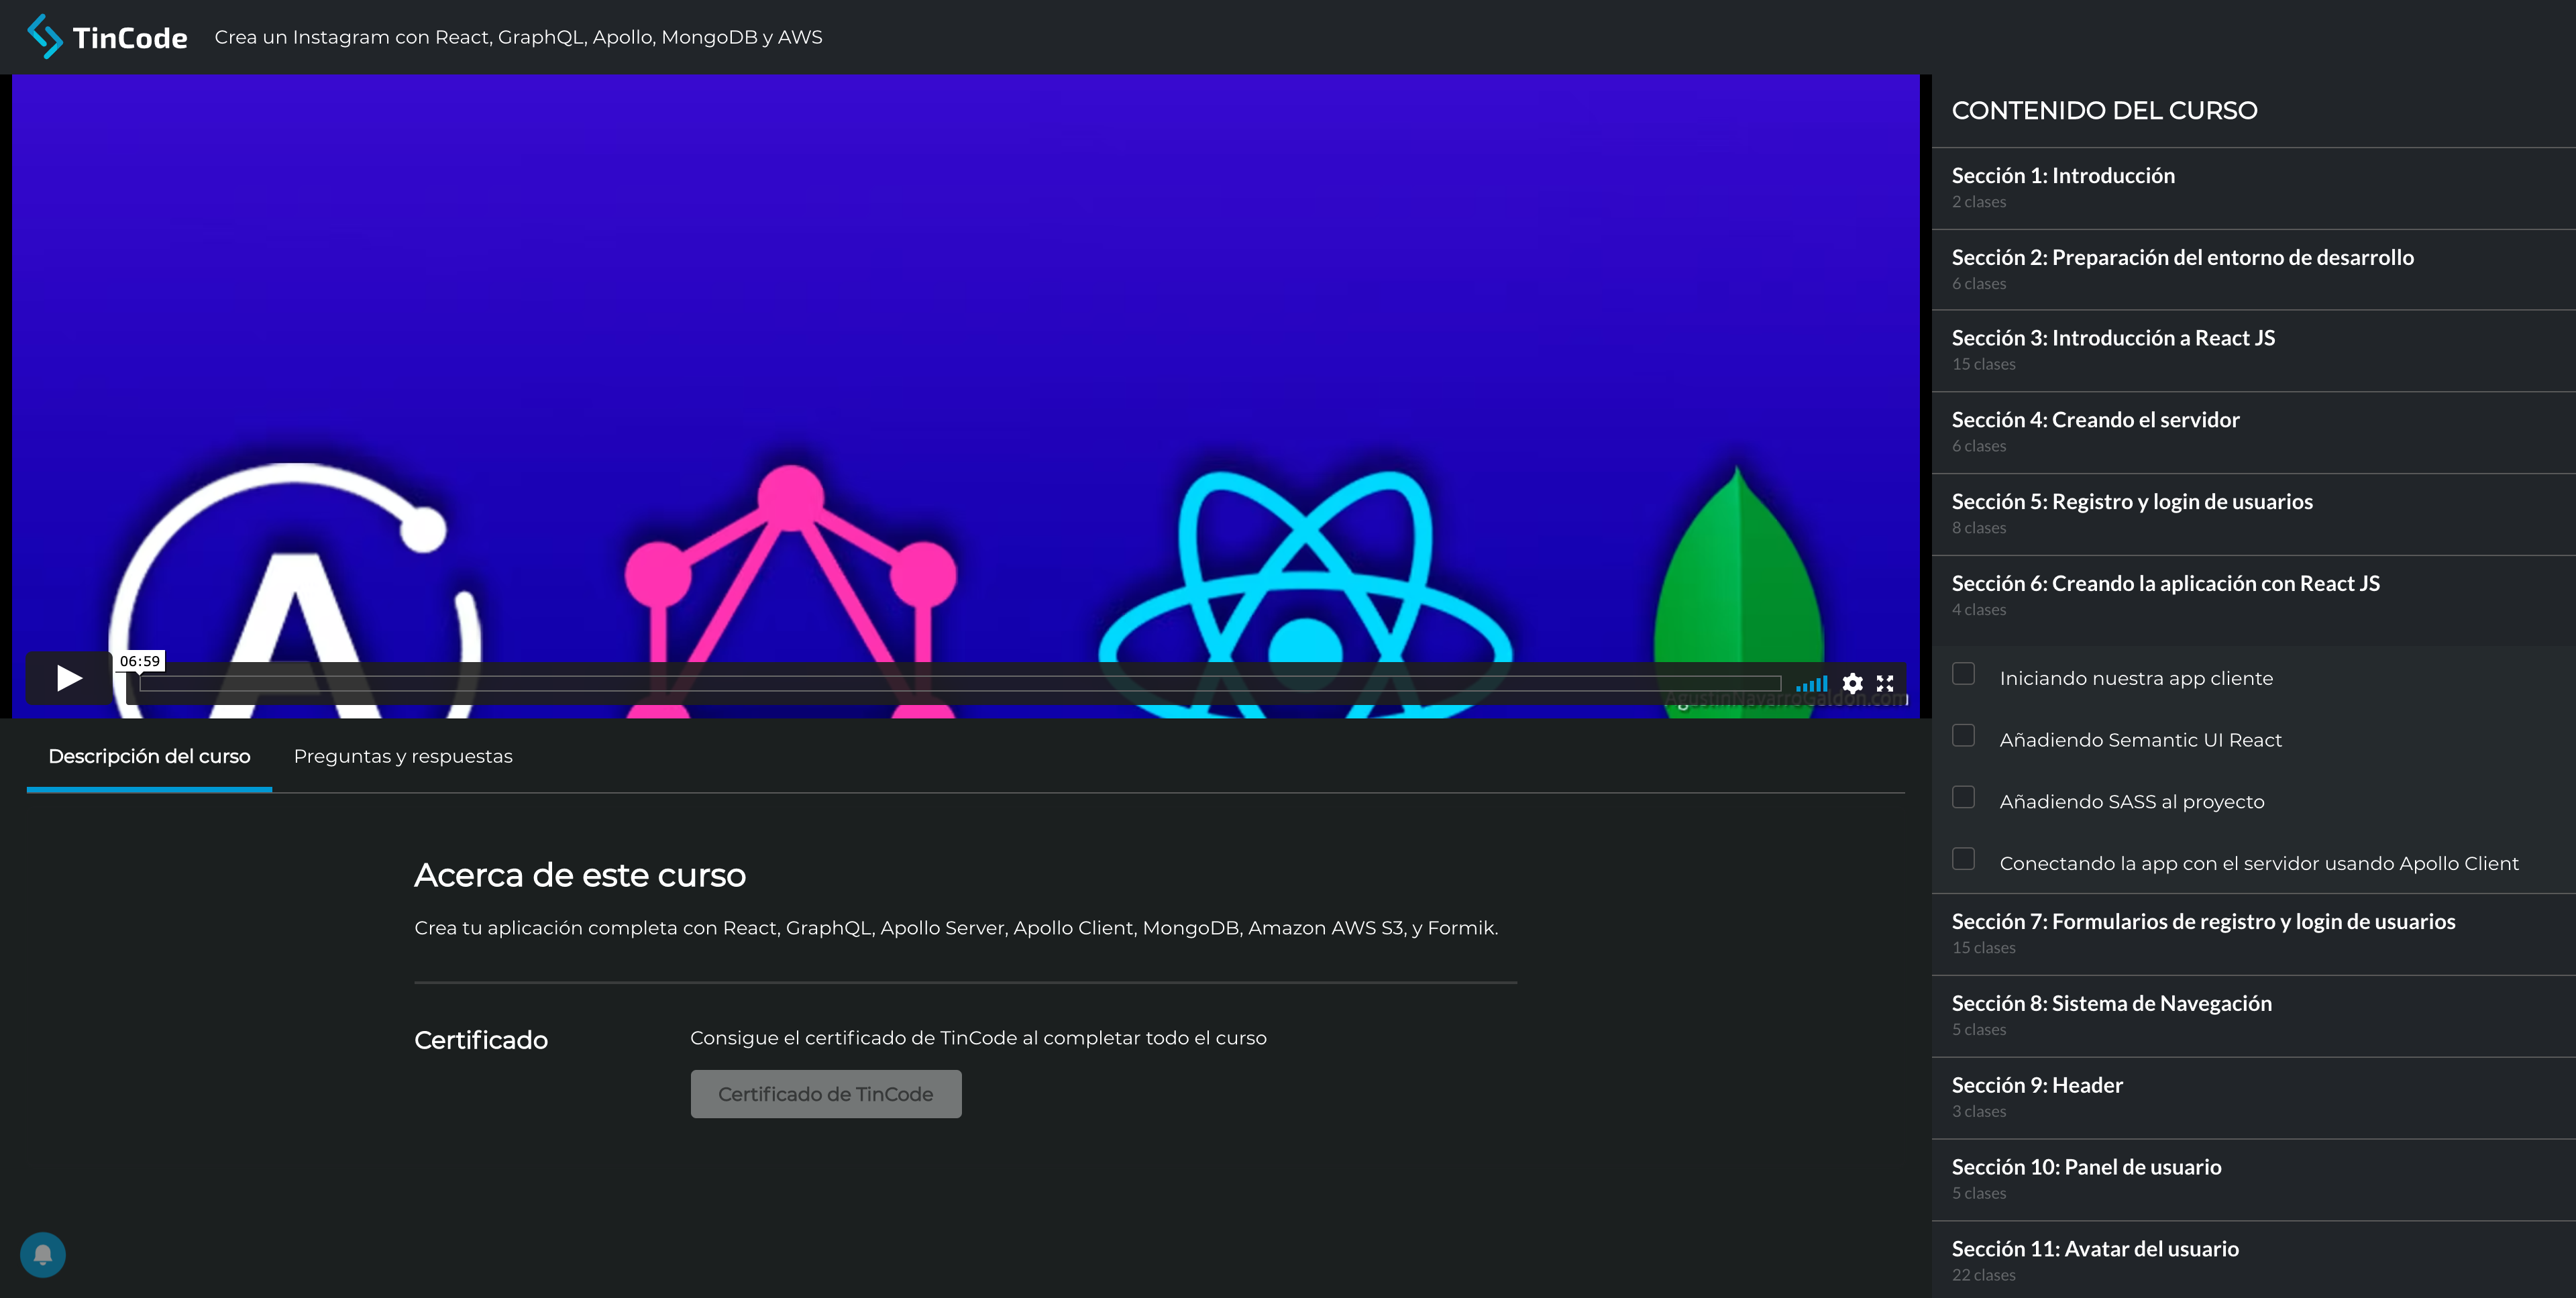Collapse Sección 6: Creando la aplicación

coord(2165,584)
